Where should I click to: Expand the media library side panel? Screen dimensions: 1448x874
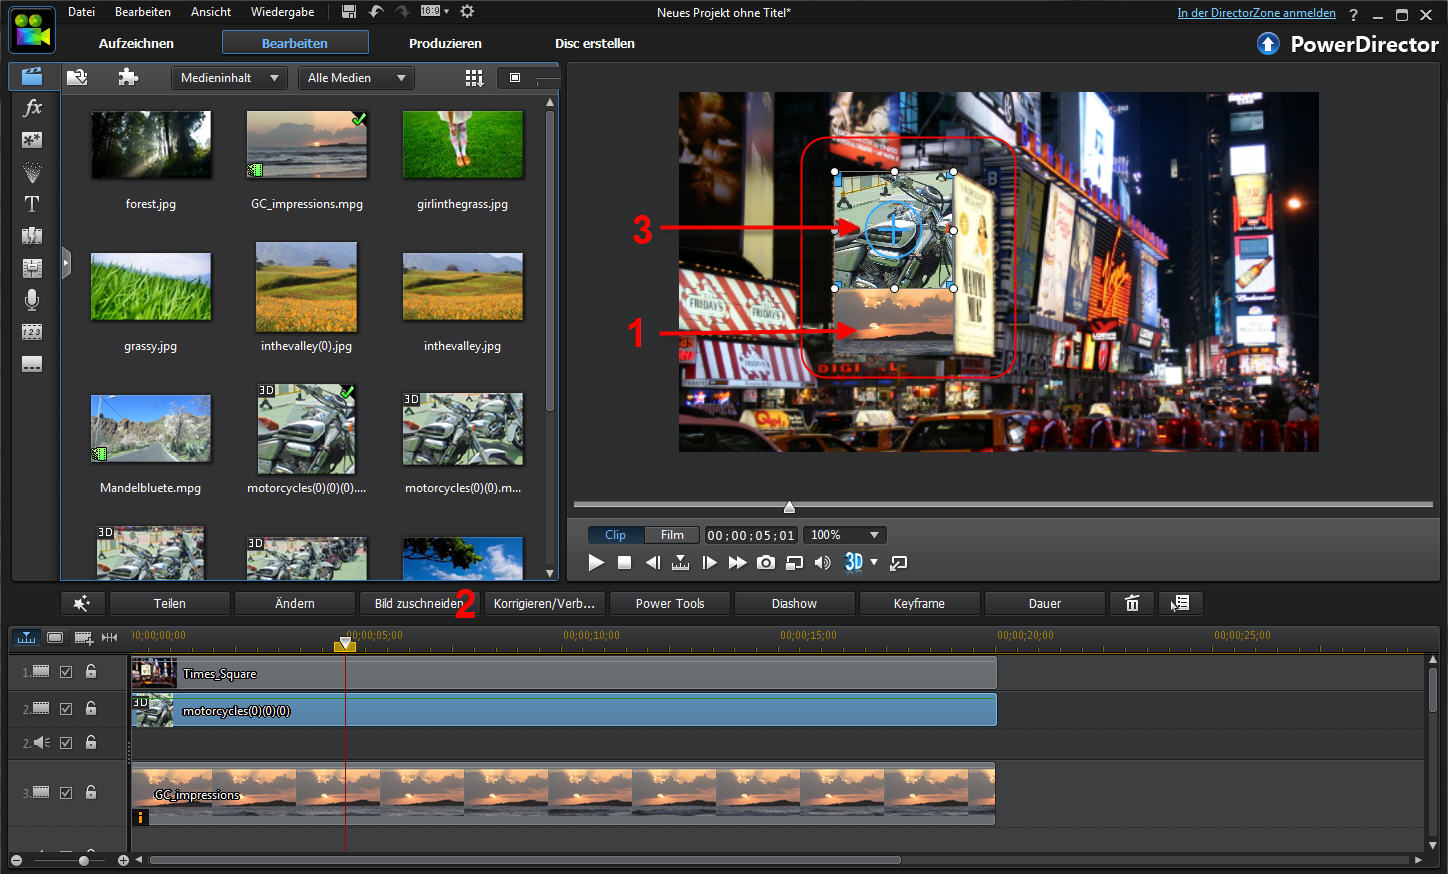click(x=66, y=263)
